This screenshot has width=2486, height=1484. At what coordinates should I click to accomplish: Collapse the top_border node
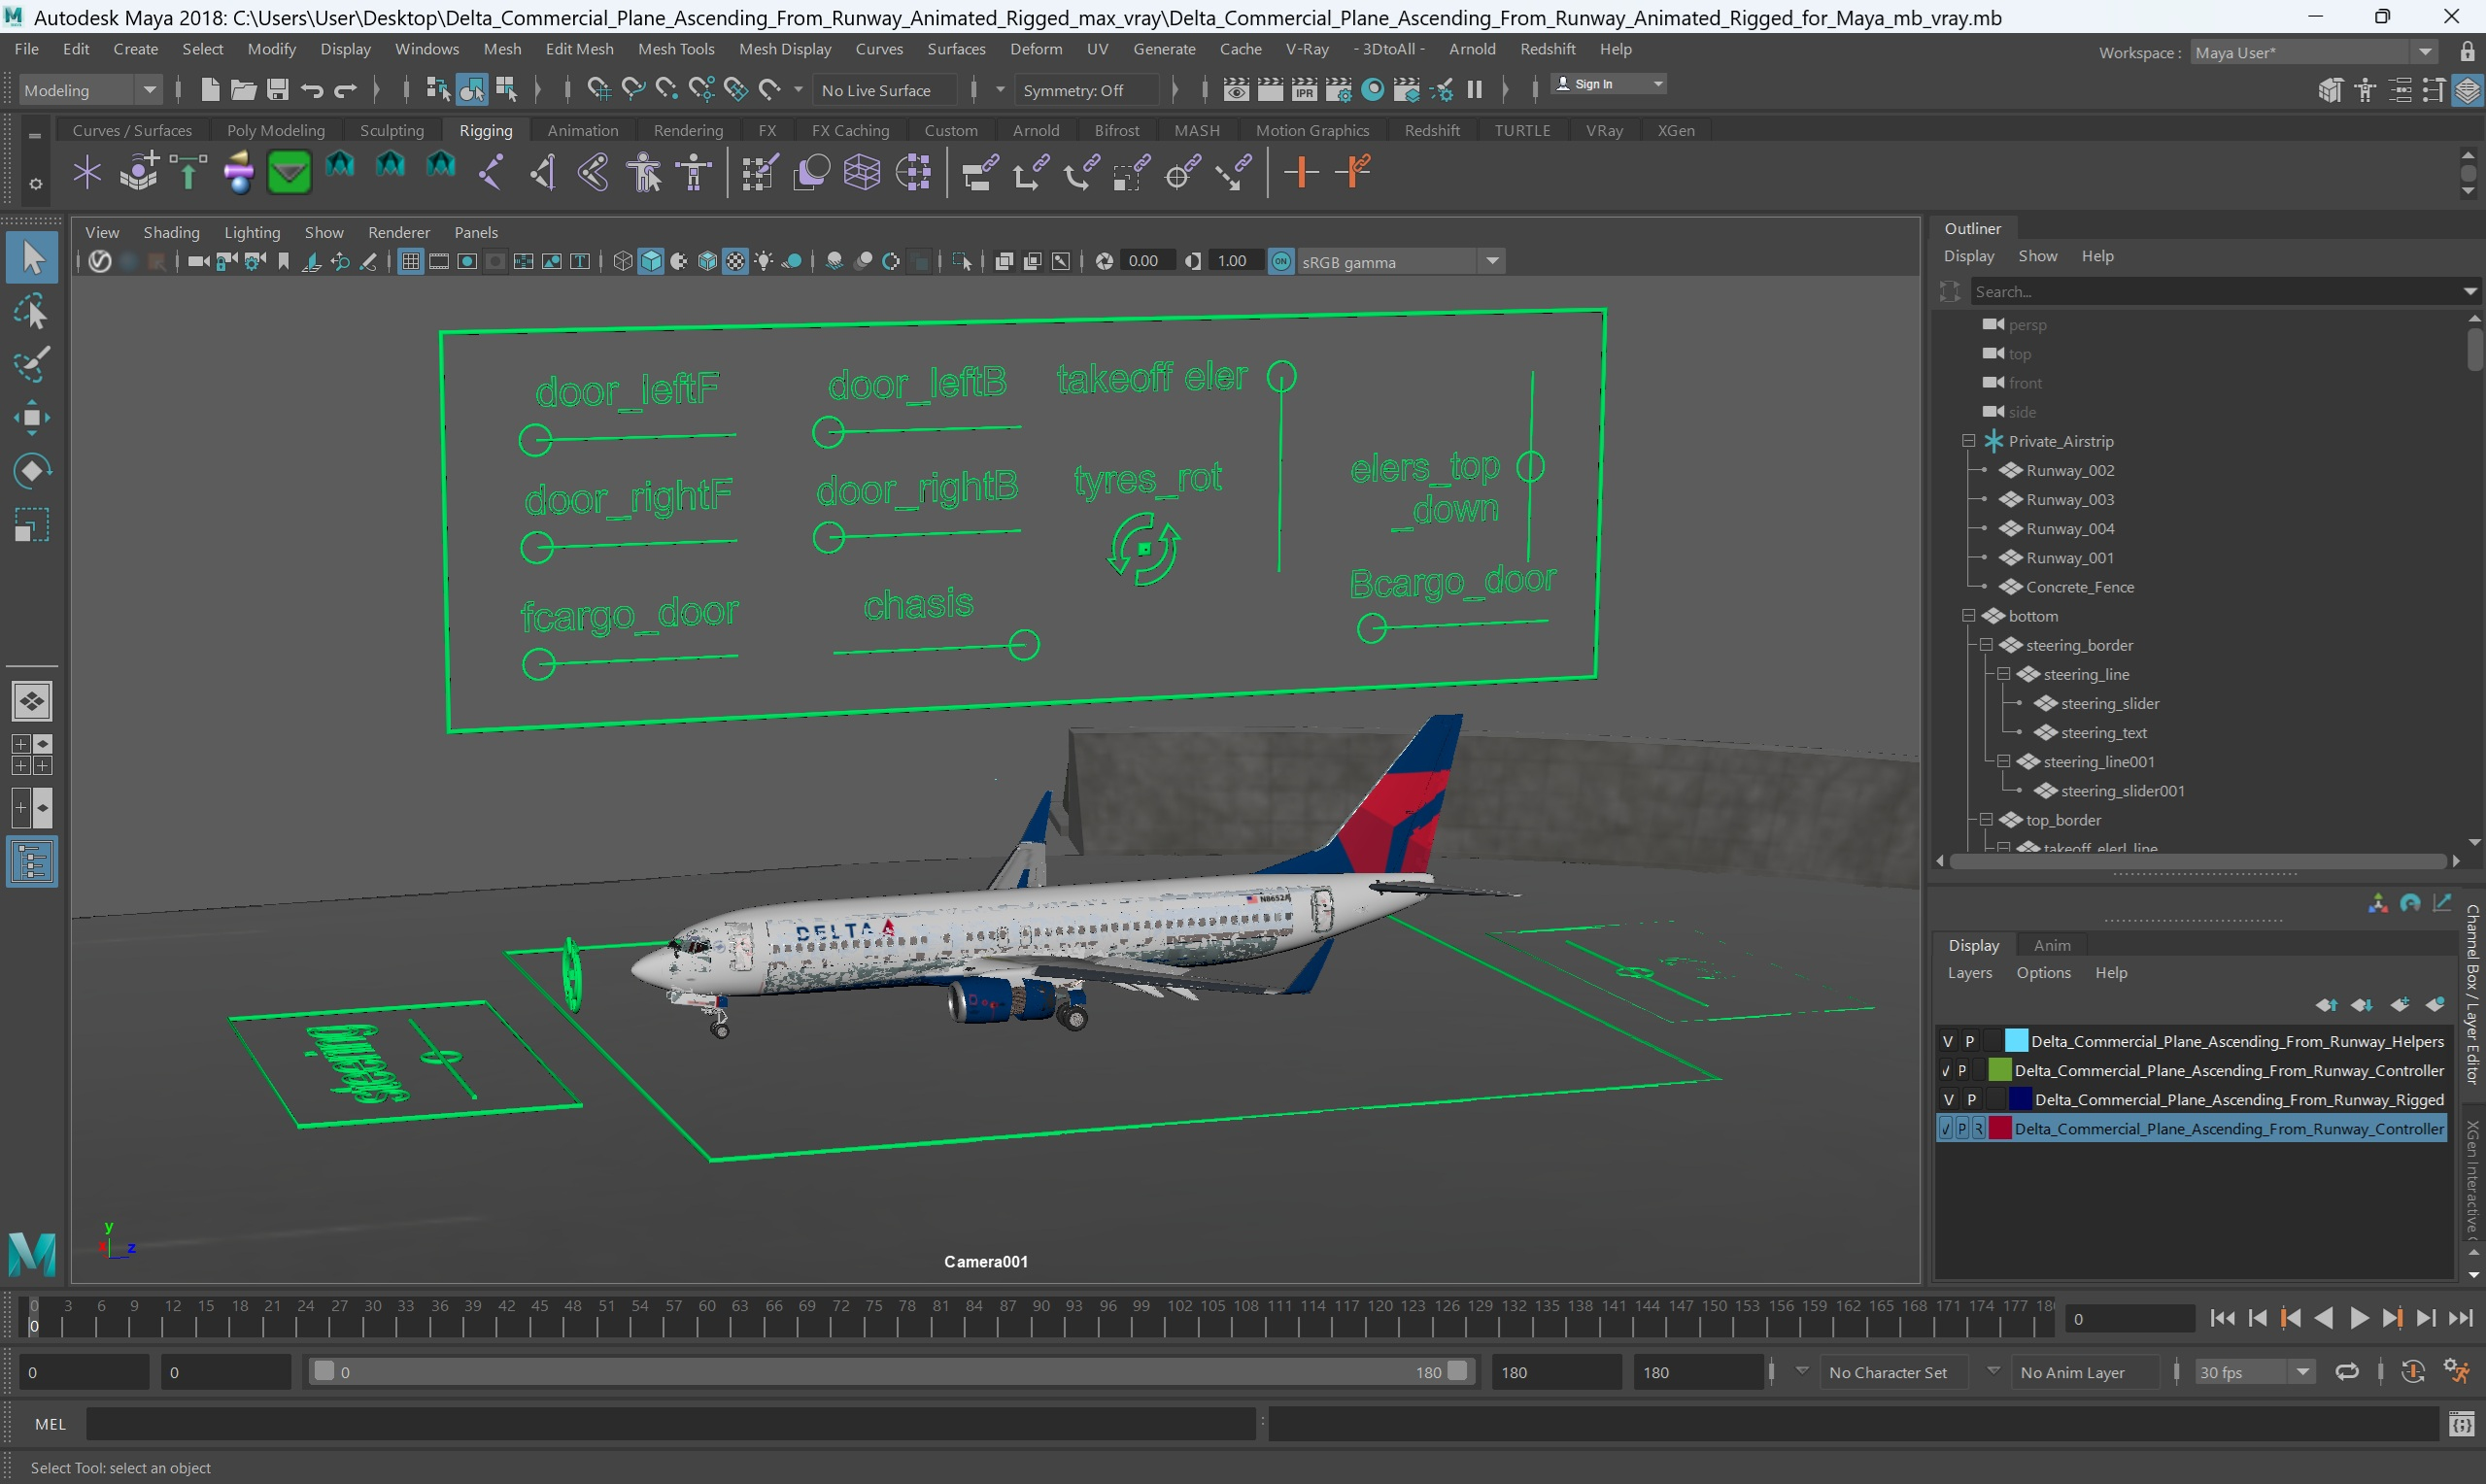point(1986,820)
